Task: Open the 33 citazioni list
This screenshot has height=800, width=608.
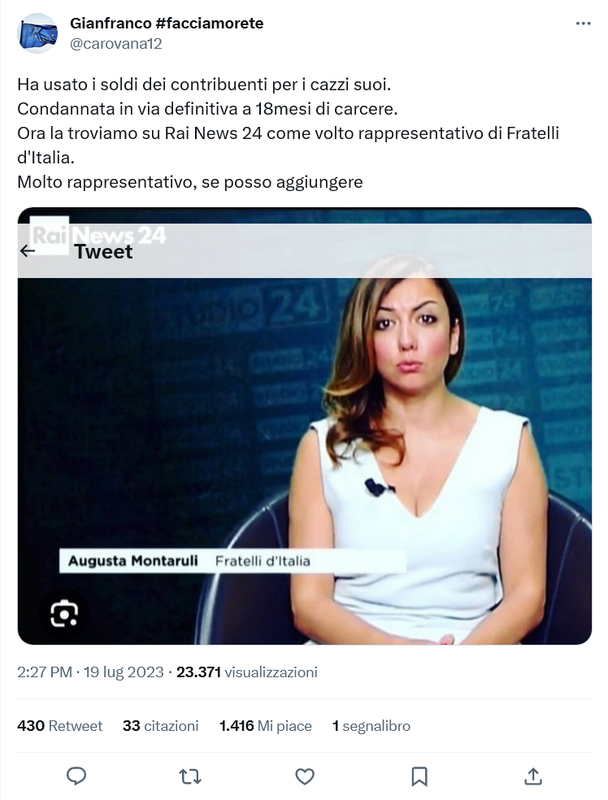Action: [x=160, y=726]
